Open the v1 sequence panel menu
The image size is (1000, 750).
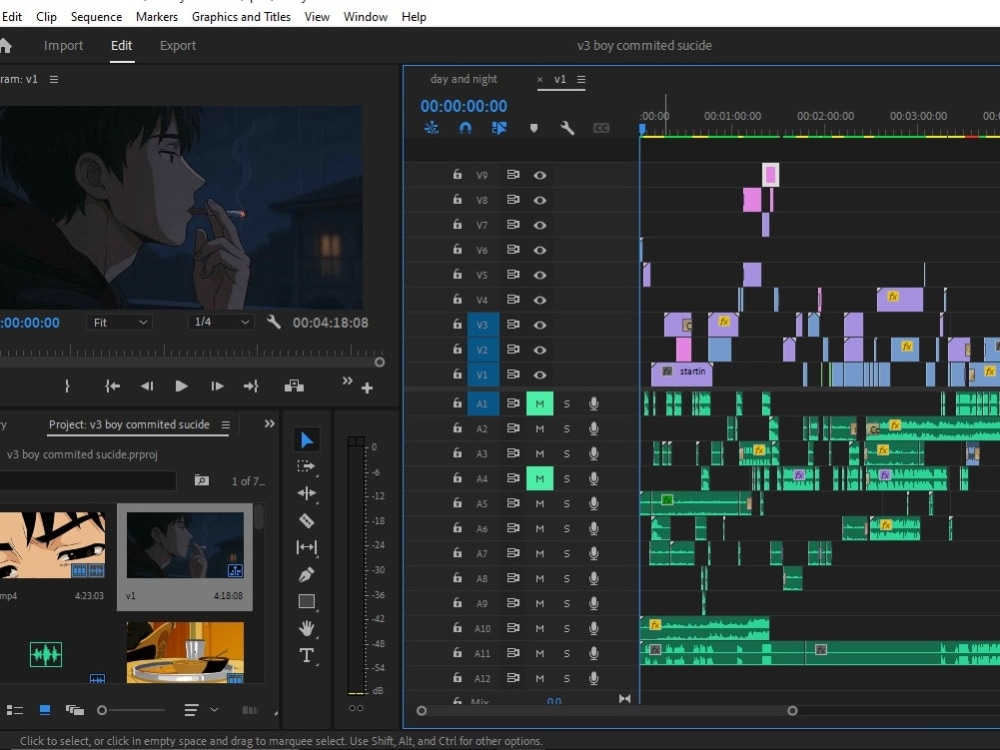click(x=581, y=80)
